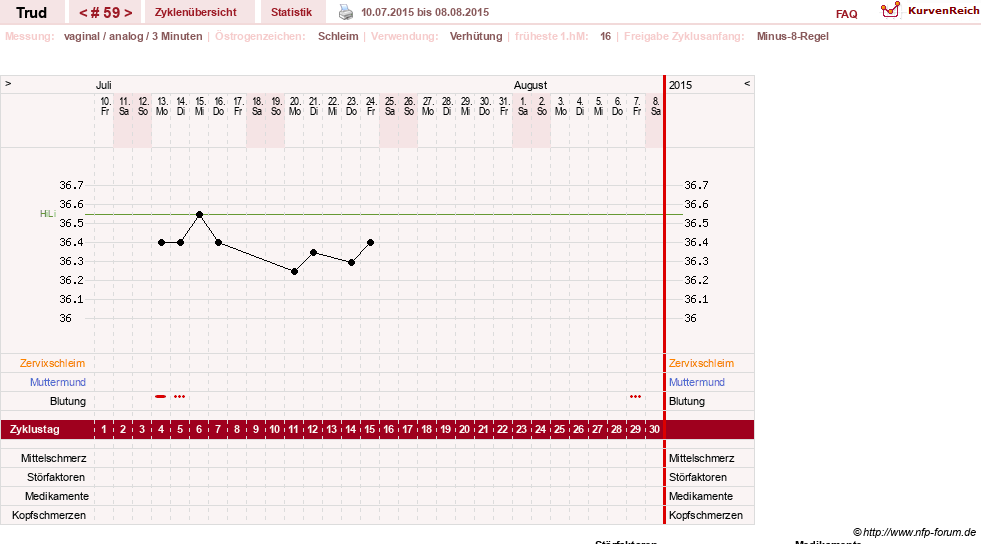
Task: Open the FAQ link
Action: click(846, 14)
